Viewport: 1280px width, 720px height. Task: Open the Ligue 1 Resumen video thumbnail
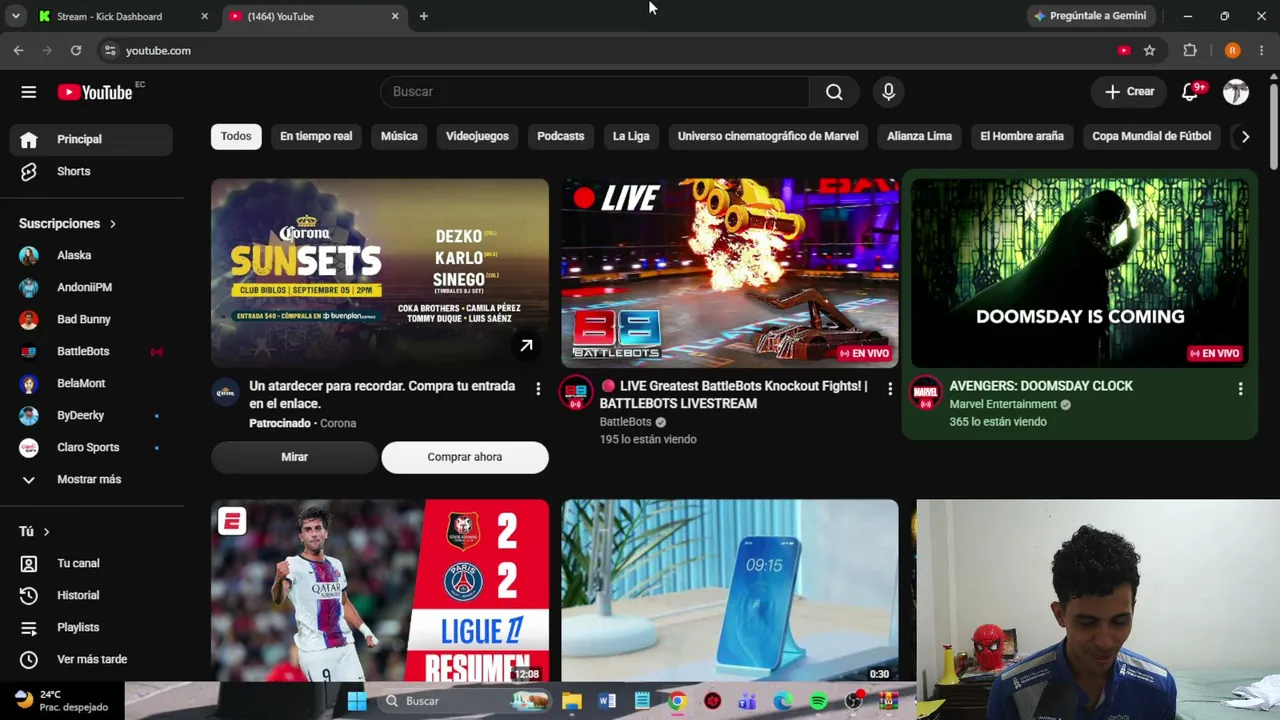pos(380,590)
